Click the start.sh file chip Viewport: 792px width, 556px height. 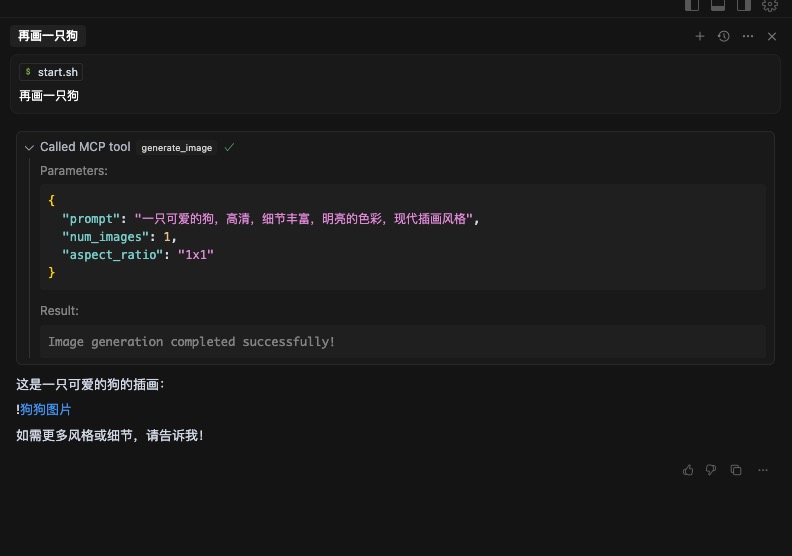pos(50,72)
